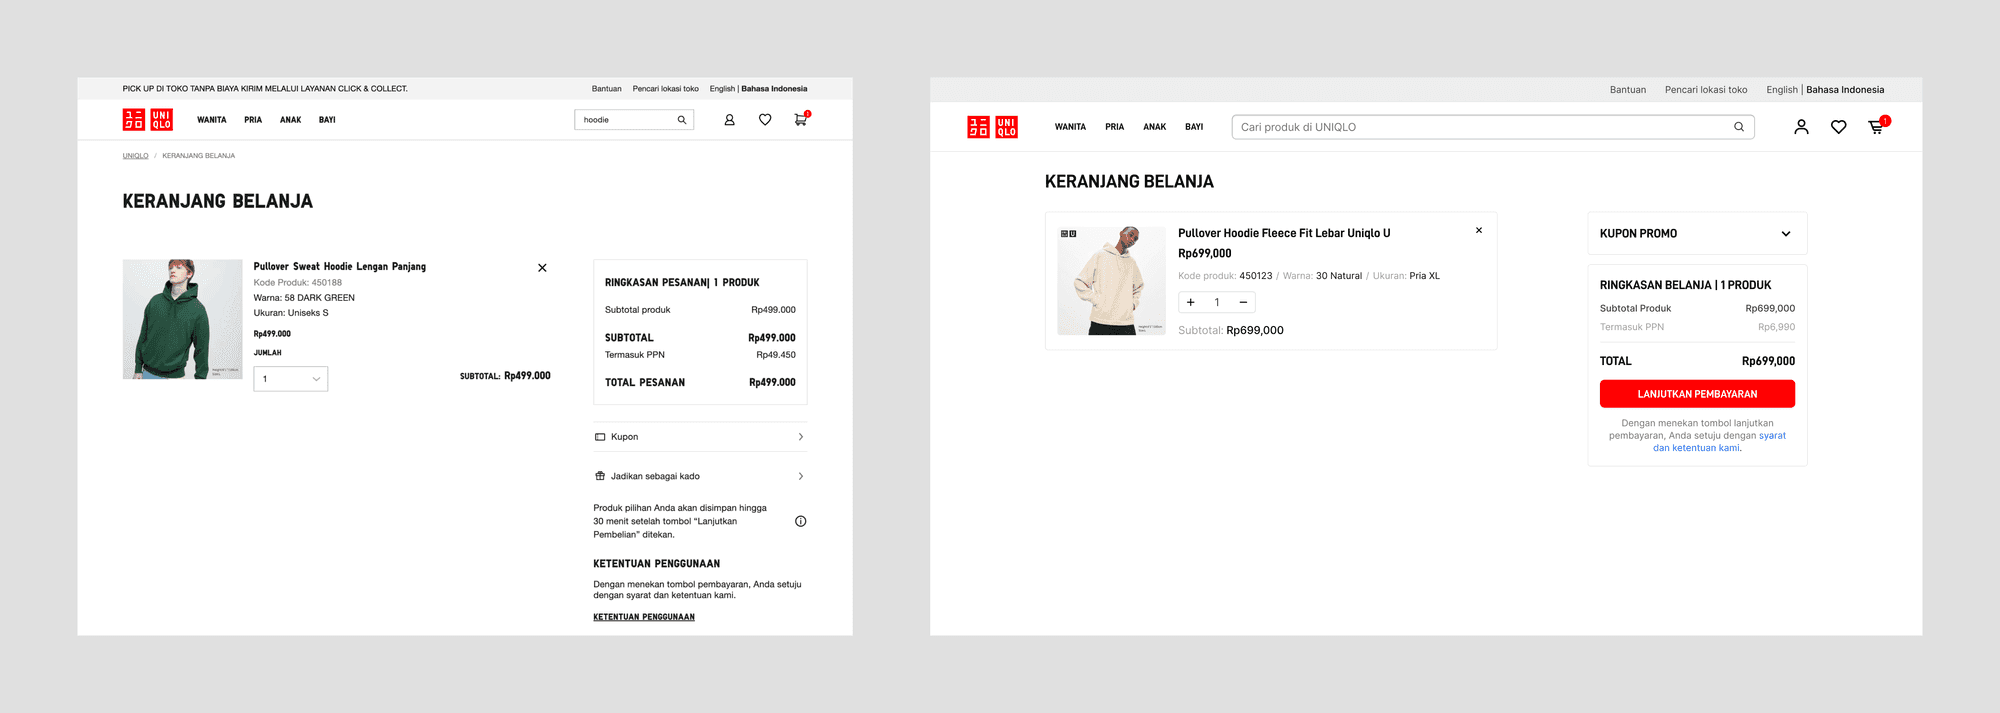Screen dimensions: 2000x713
Task: Click 'Warna: 58 DARK GREEN' text
Action: pos(304,298)
